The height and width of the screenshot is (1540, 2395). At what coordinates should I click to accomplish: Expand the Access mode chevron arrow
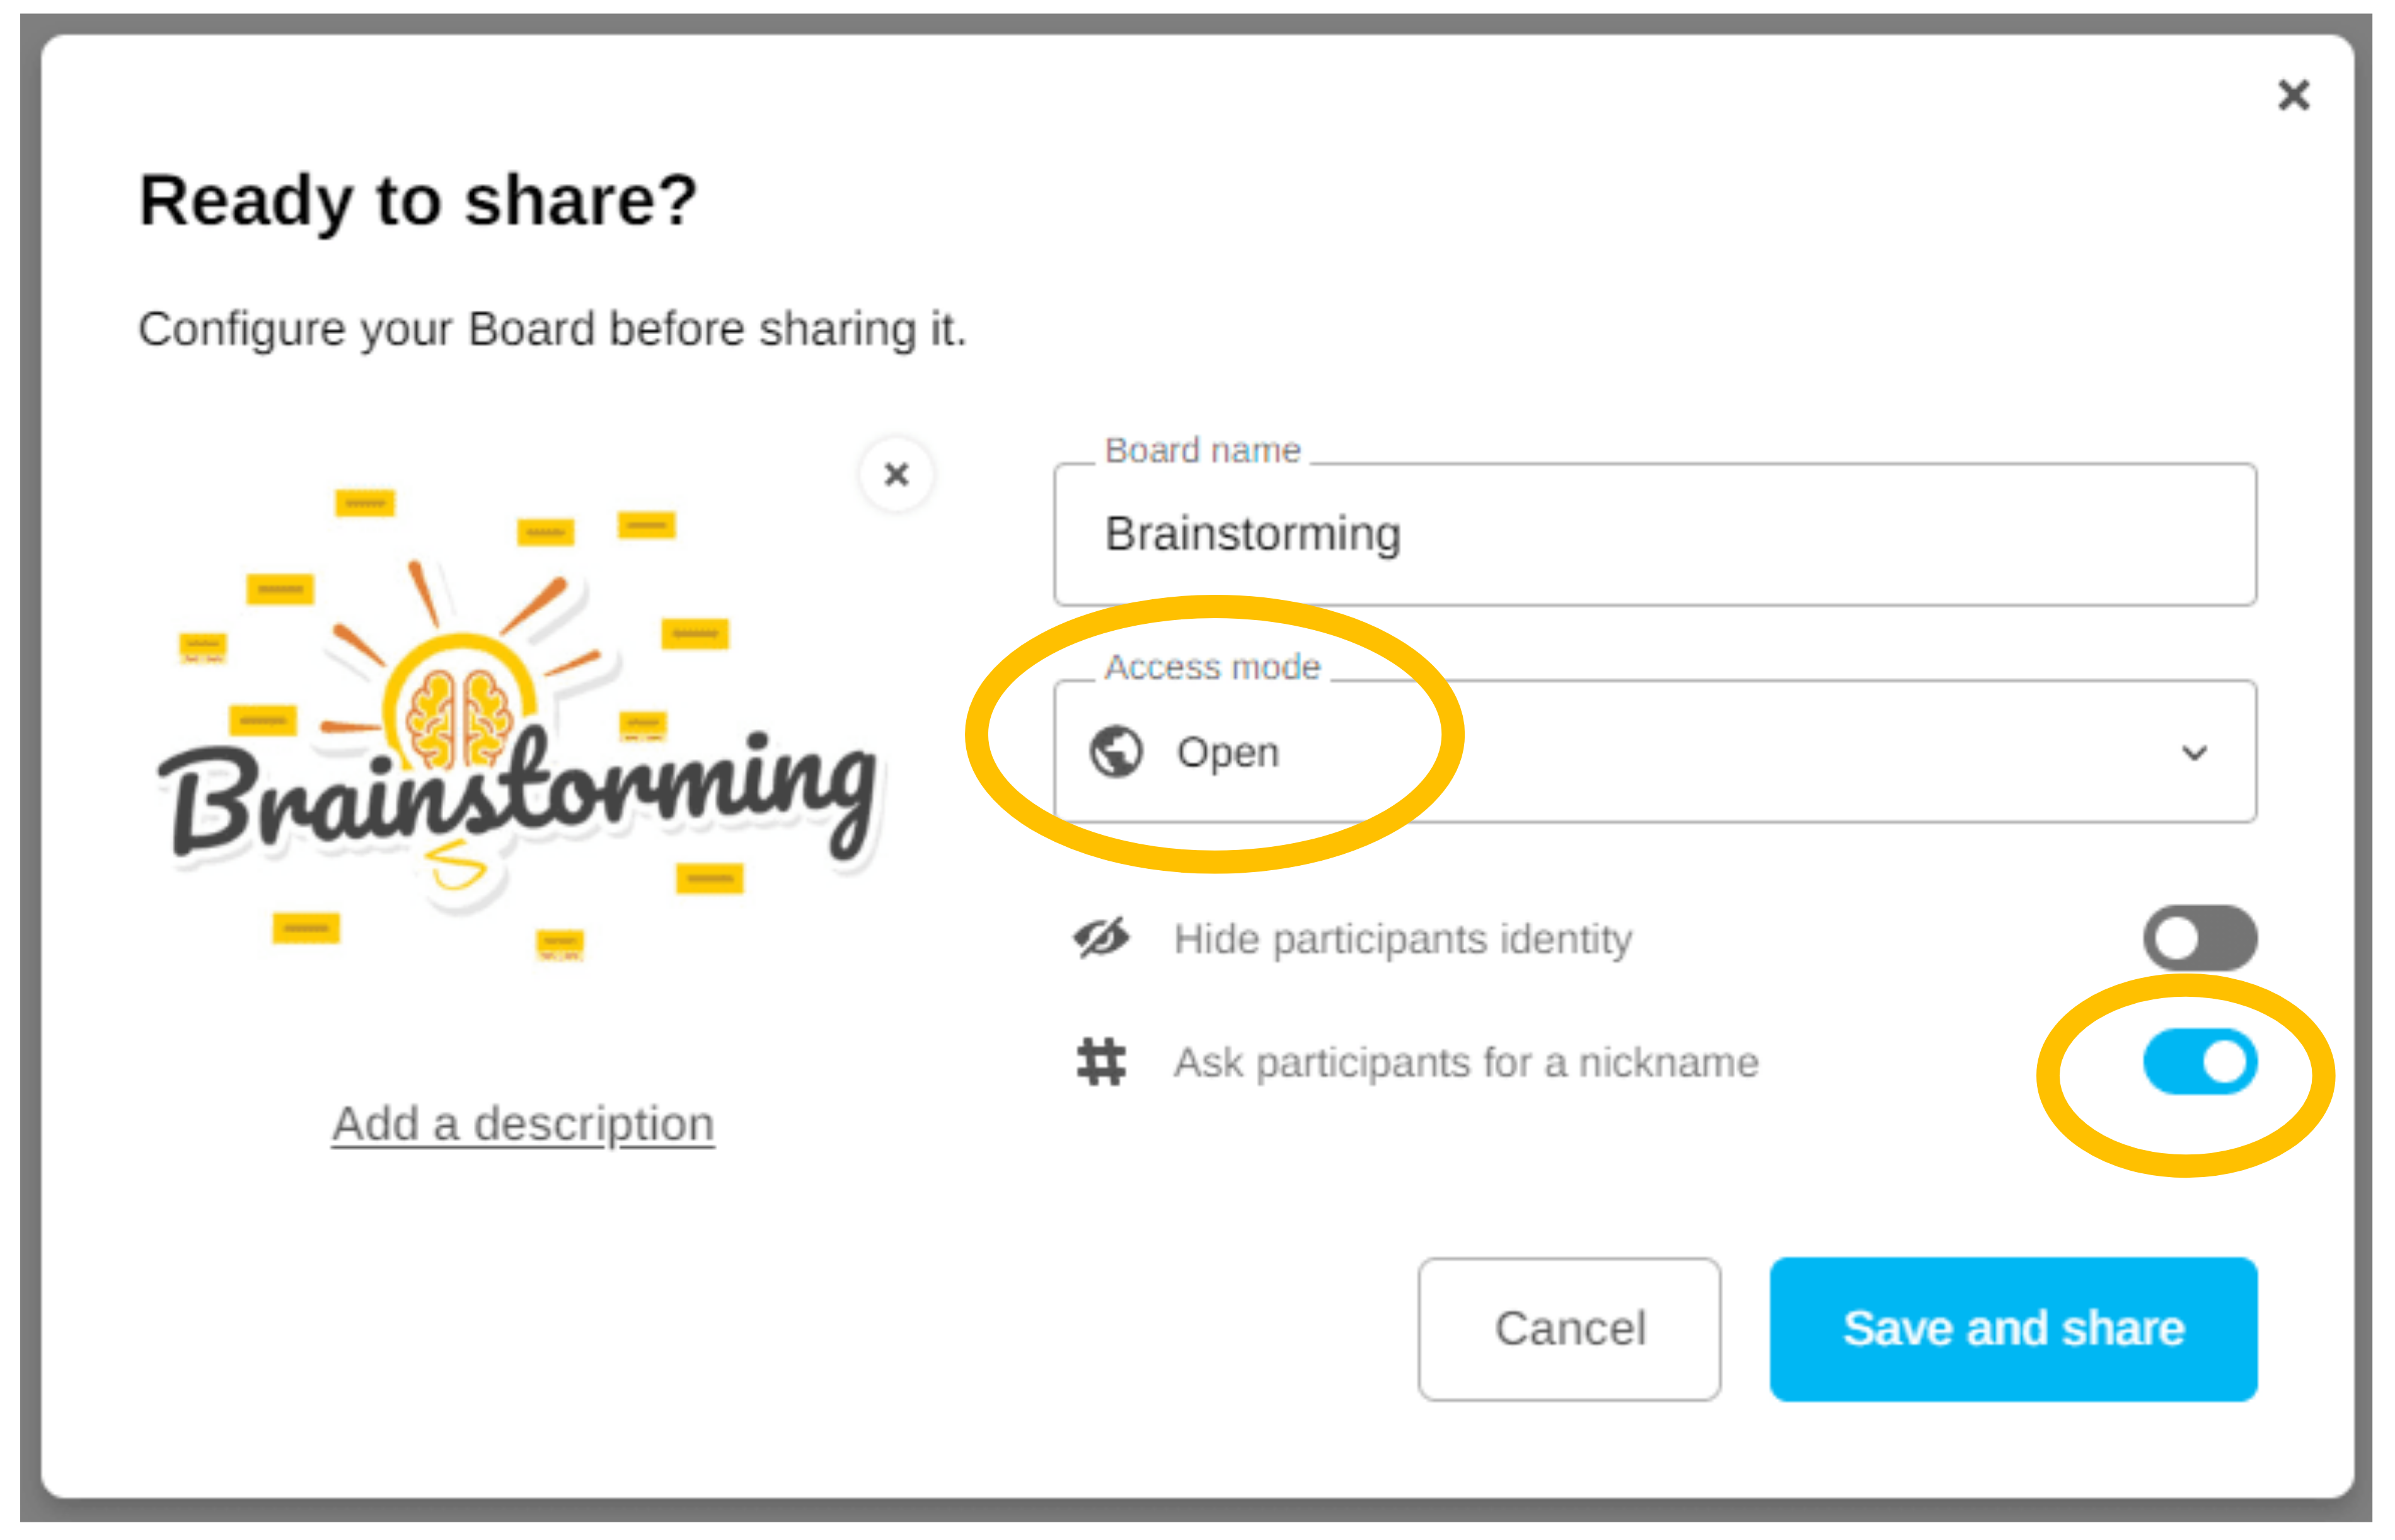[x=2194, y=752]
